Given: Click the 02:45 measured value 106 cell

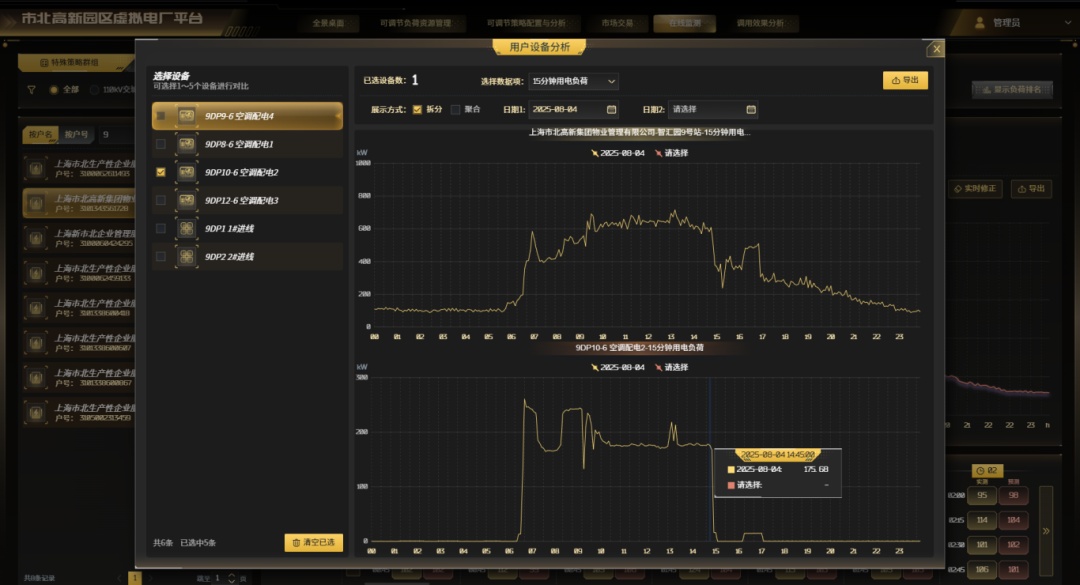Looking at the screenshot, I should pyautogui.click(x=982, y=570).
